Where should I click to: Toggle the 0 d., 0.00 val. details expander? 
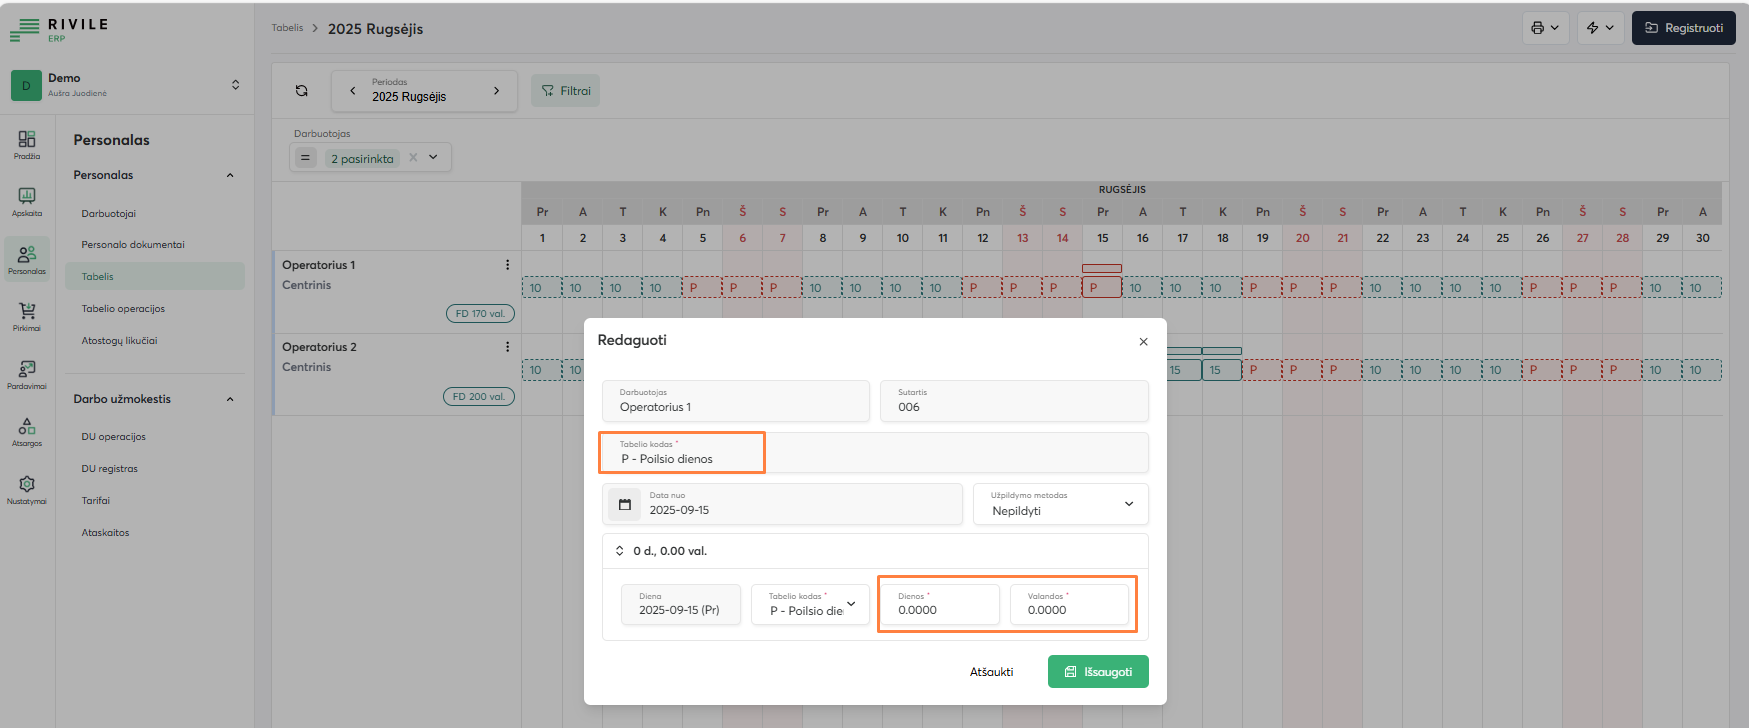click(620, 551)
